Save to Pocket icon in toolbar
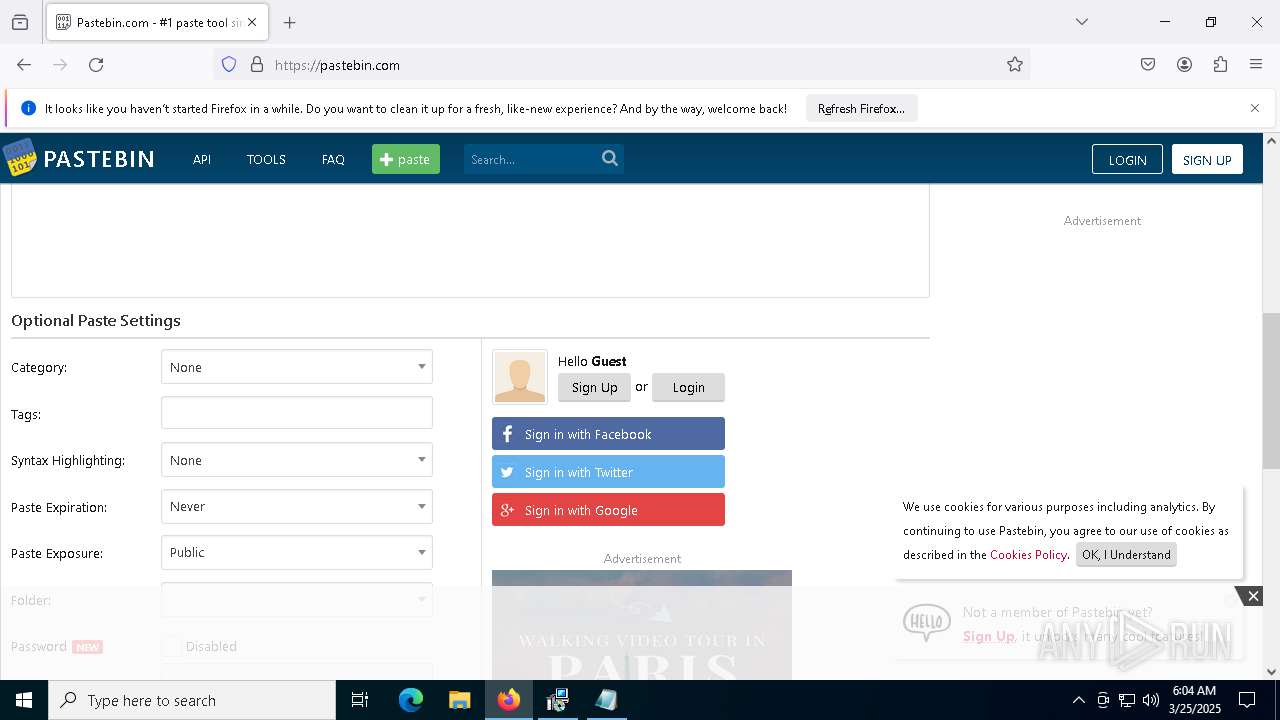Image resolution: width=1280 pixels, height=720 pixels. coord(1148,65)
